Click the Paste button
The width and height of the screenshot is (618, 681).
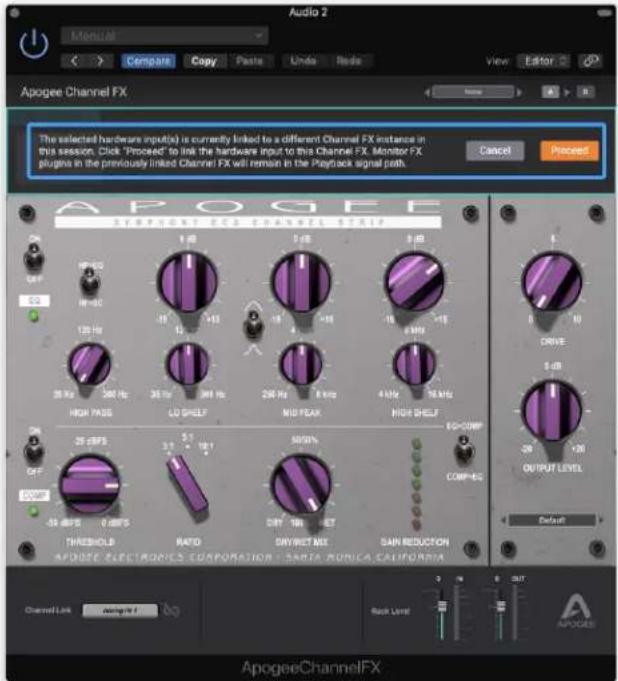click(x=249, y=61)
